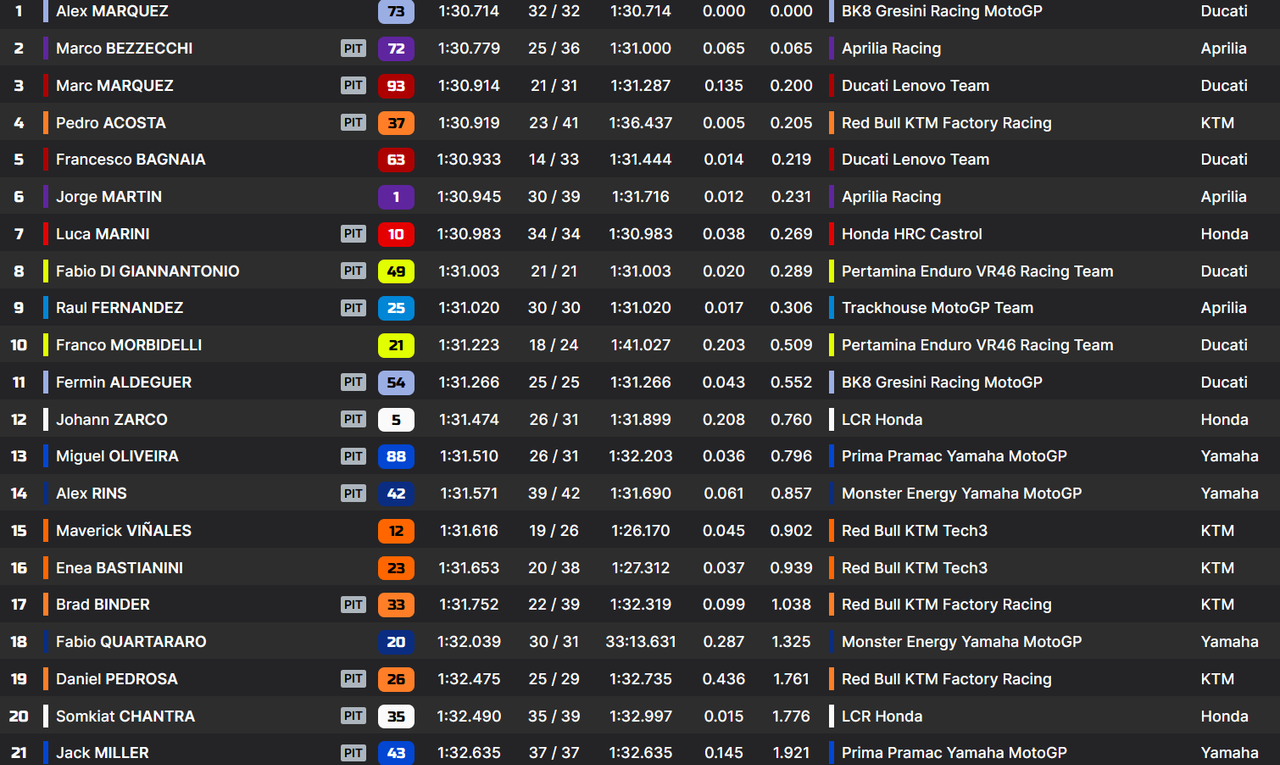Click the purple number 1 badge for Martin
This screenshot has width=1280, height=765.
pos(396,197)
